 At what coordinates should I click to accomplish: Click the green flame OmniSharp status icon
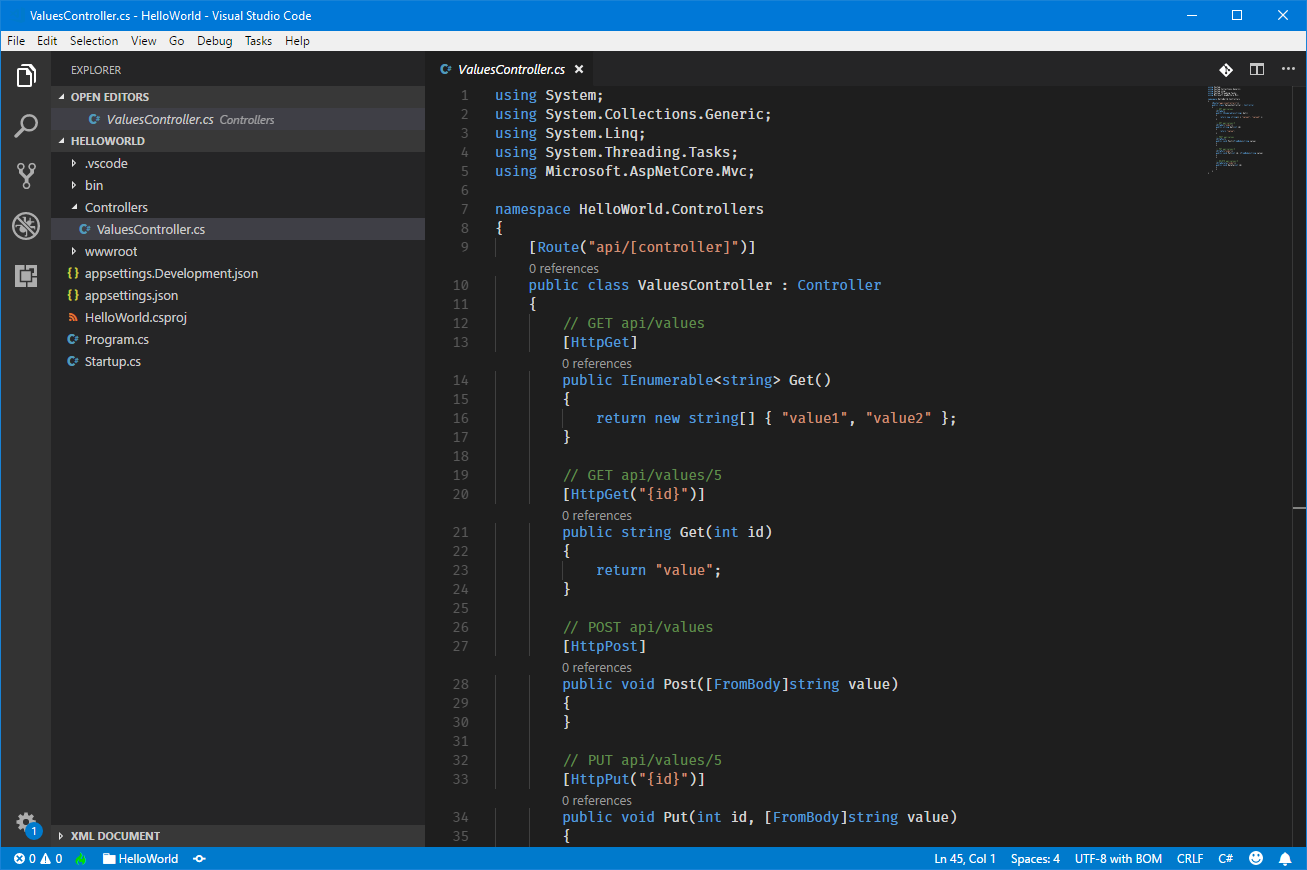click(81, 858)
